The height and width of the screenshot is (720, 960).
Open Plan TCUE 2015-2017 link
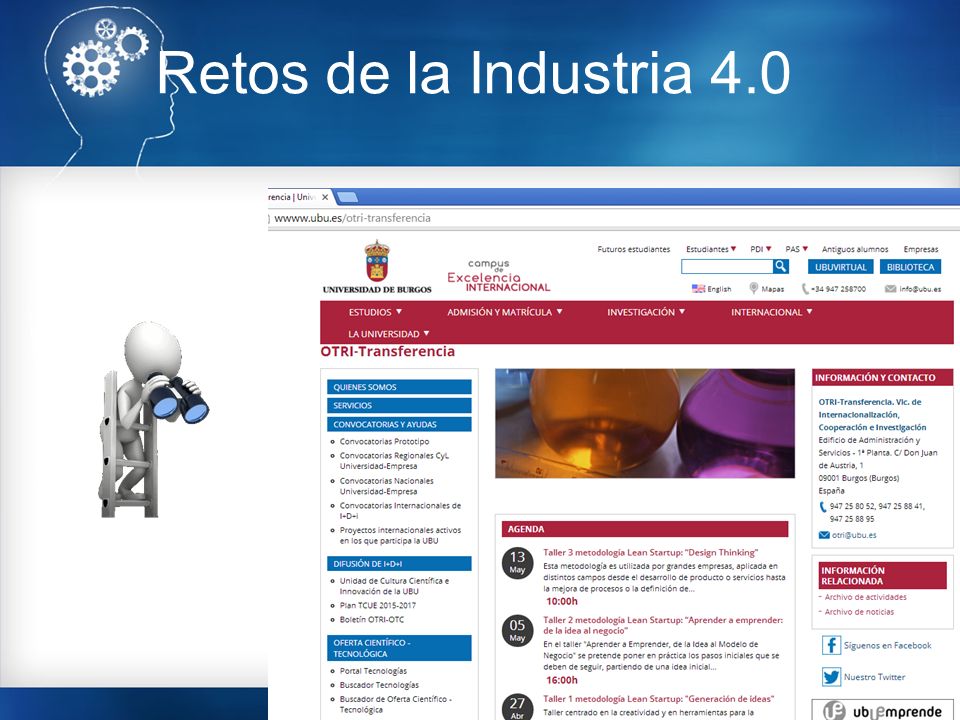[378, 605]
